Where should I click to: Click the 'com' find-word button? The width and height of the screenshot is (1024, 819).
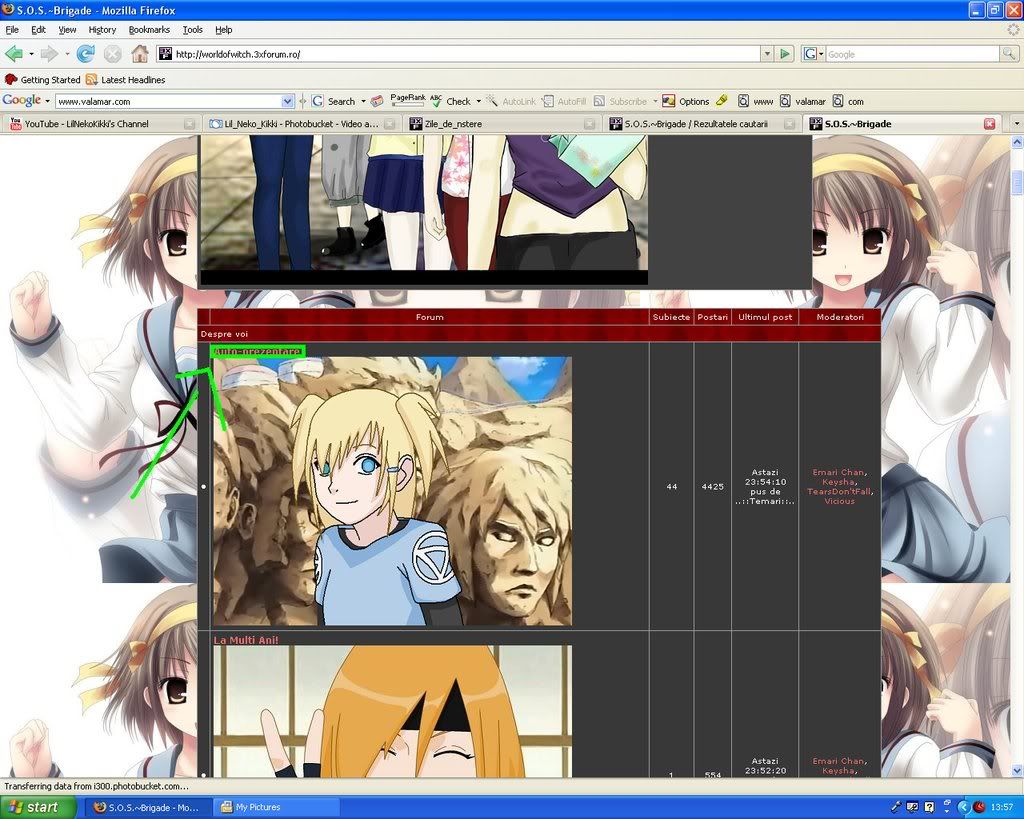click(848, 101)
